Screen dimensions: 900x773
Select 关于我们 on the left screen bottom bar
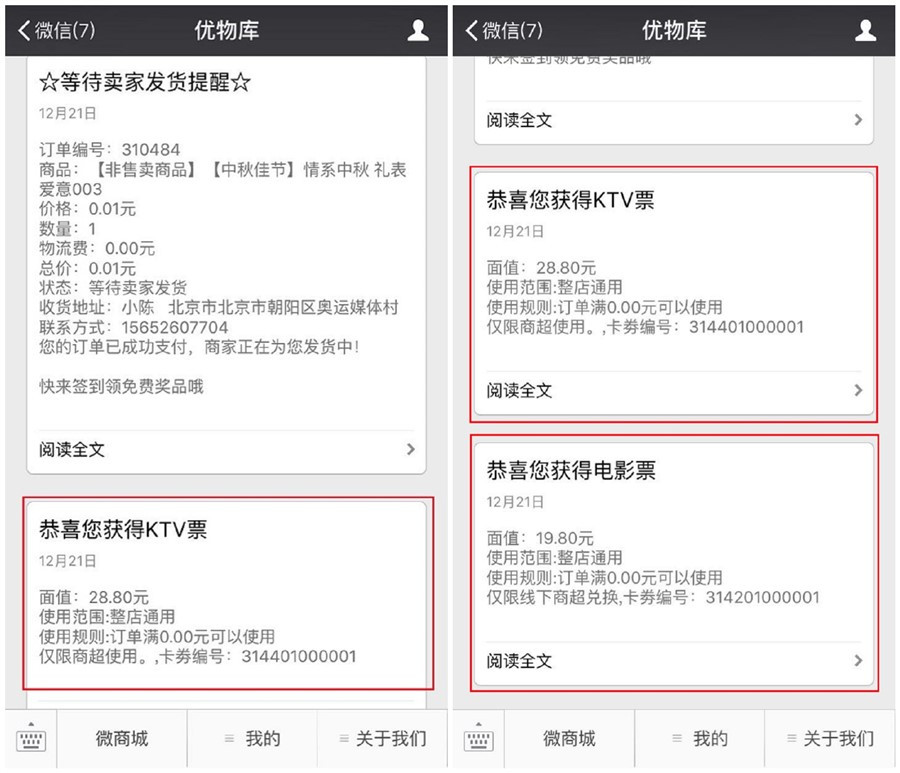tap(381, 739)
